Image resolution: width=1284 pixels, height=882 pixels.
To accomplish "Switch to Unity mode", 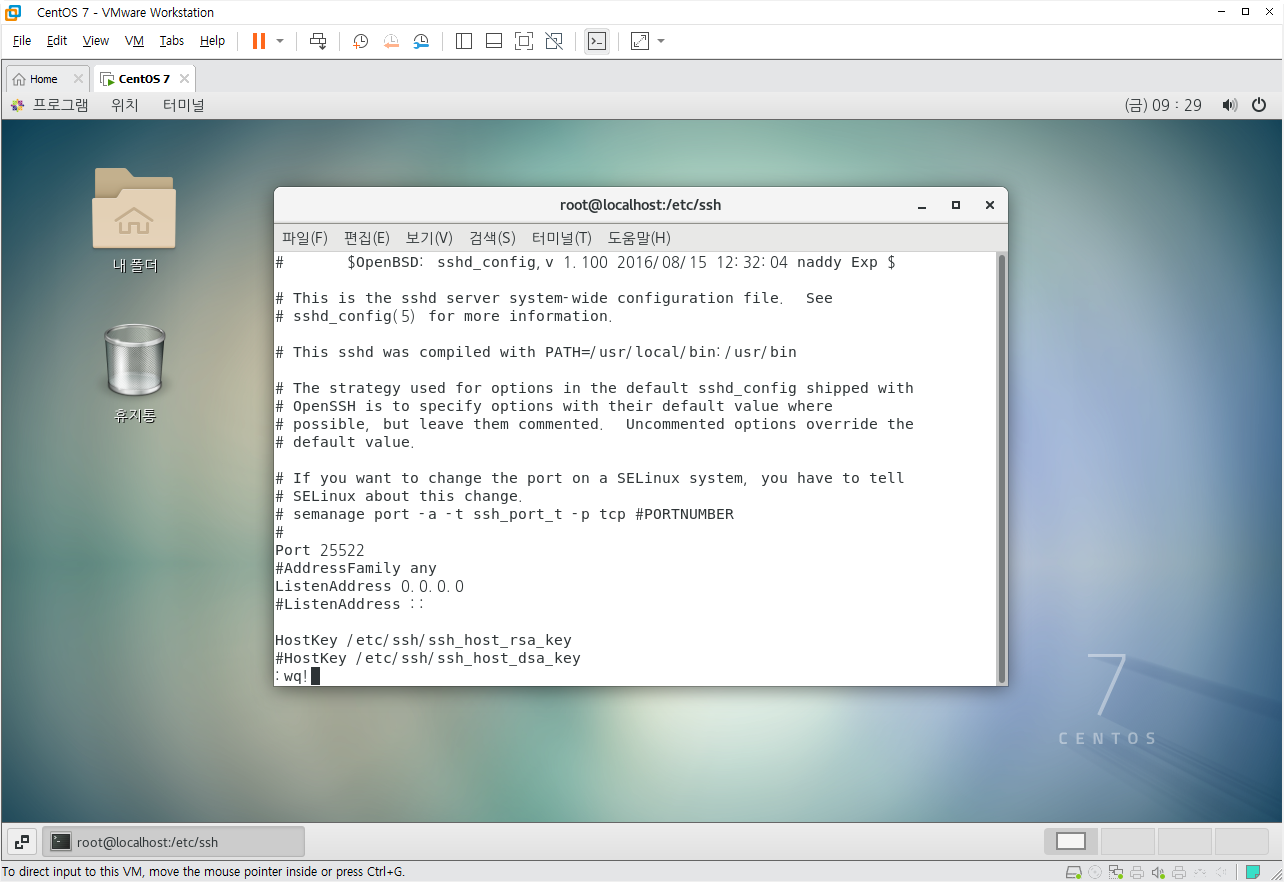I will pyautogui.click(x=553, y=41).
